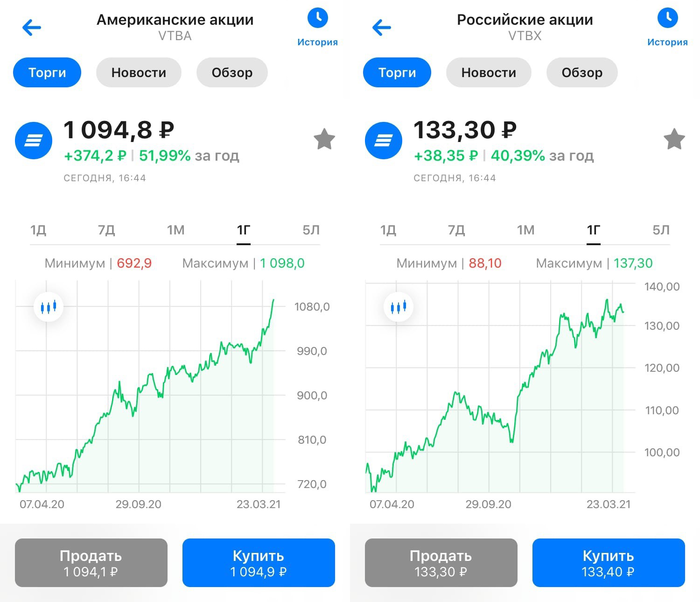Image resolution: width=700 pixels, height=602 pixels.
Task: Select the Торги tab on the VTBX screen
Action: 397,73
